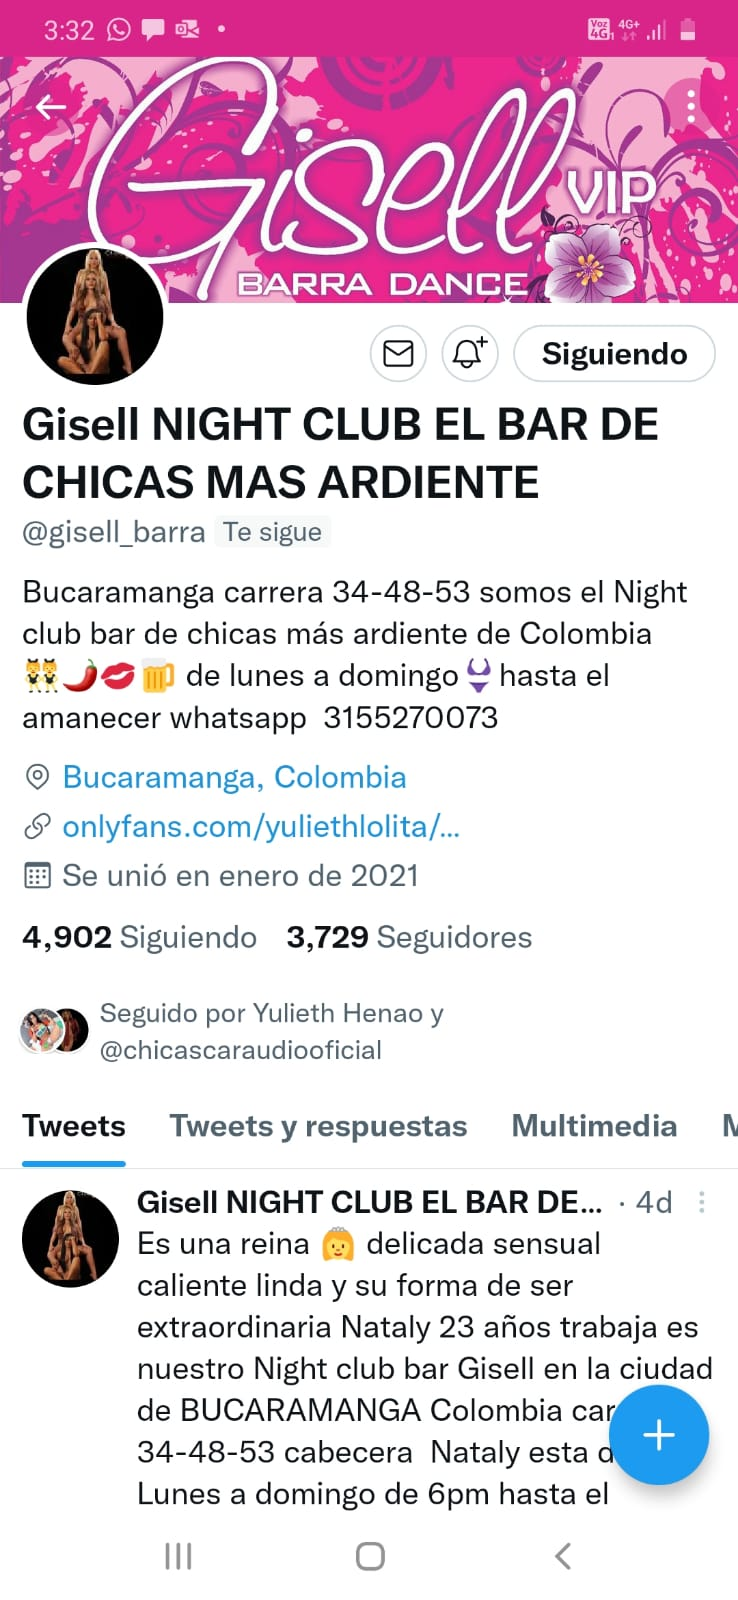Open direct message envelope icon
The image size is (738, 1600).
399,354
